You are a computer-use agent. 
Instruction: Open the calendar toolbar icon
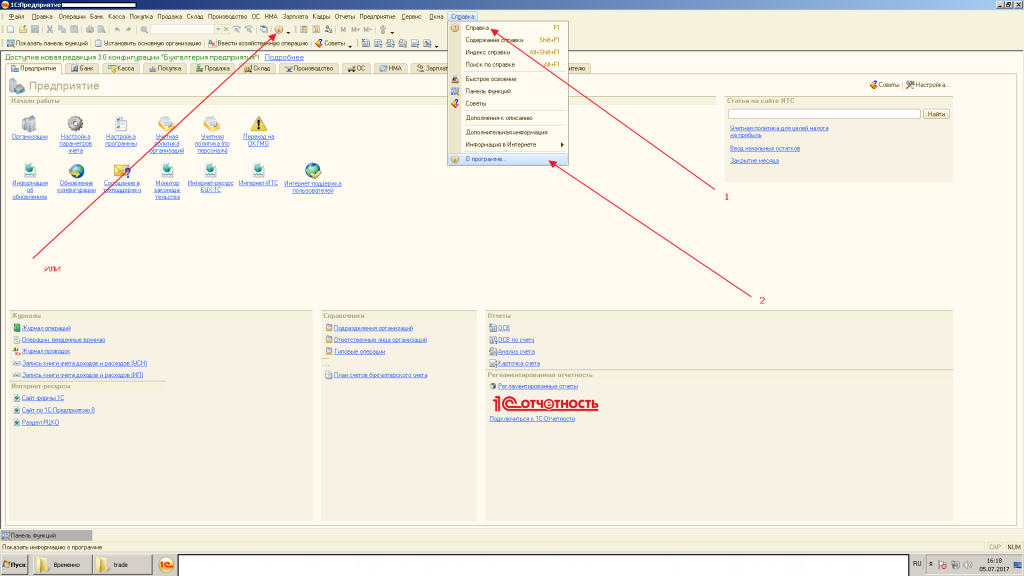[x=316, y=29]
